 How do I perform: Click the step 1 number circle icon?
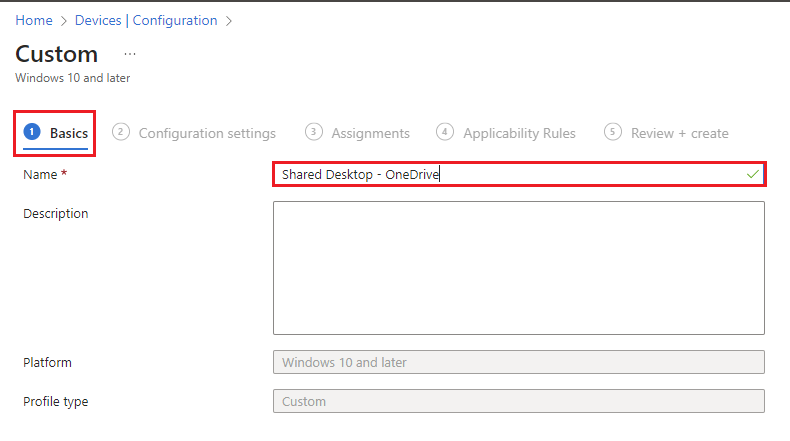[32, 132]
